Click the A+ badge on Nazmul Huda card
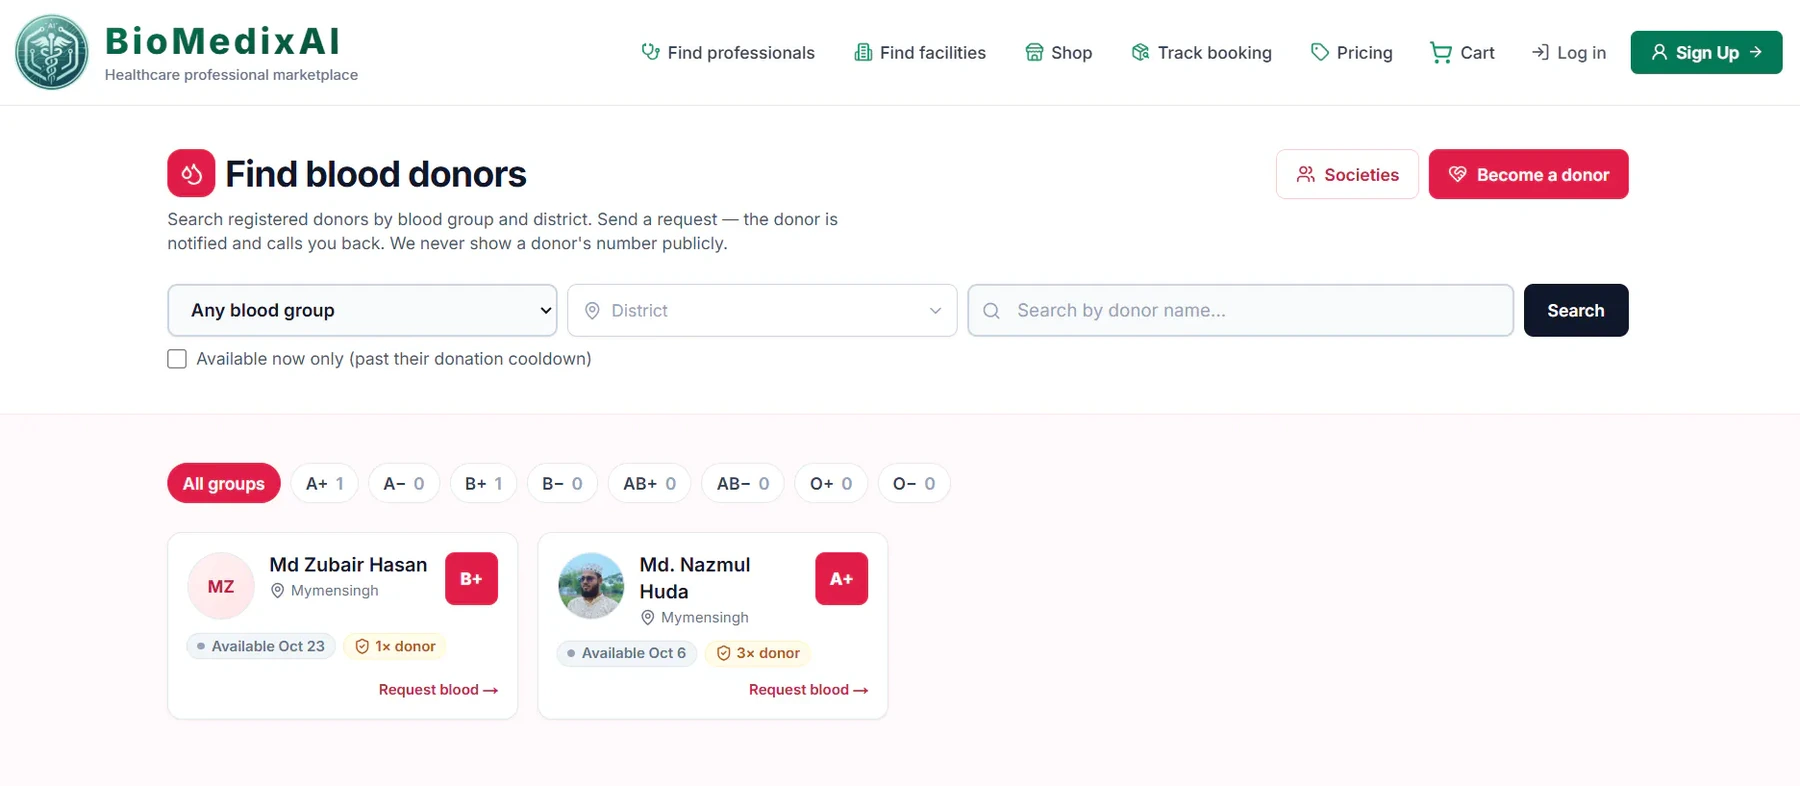This screenshot has width=1800, height=786. click(x=842, y=579)
